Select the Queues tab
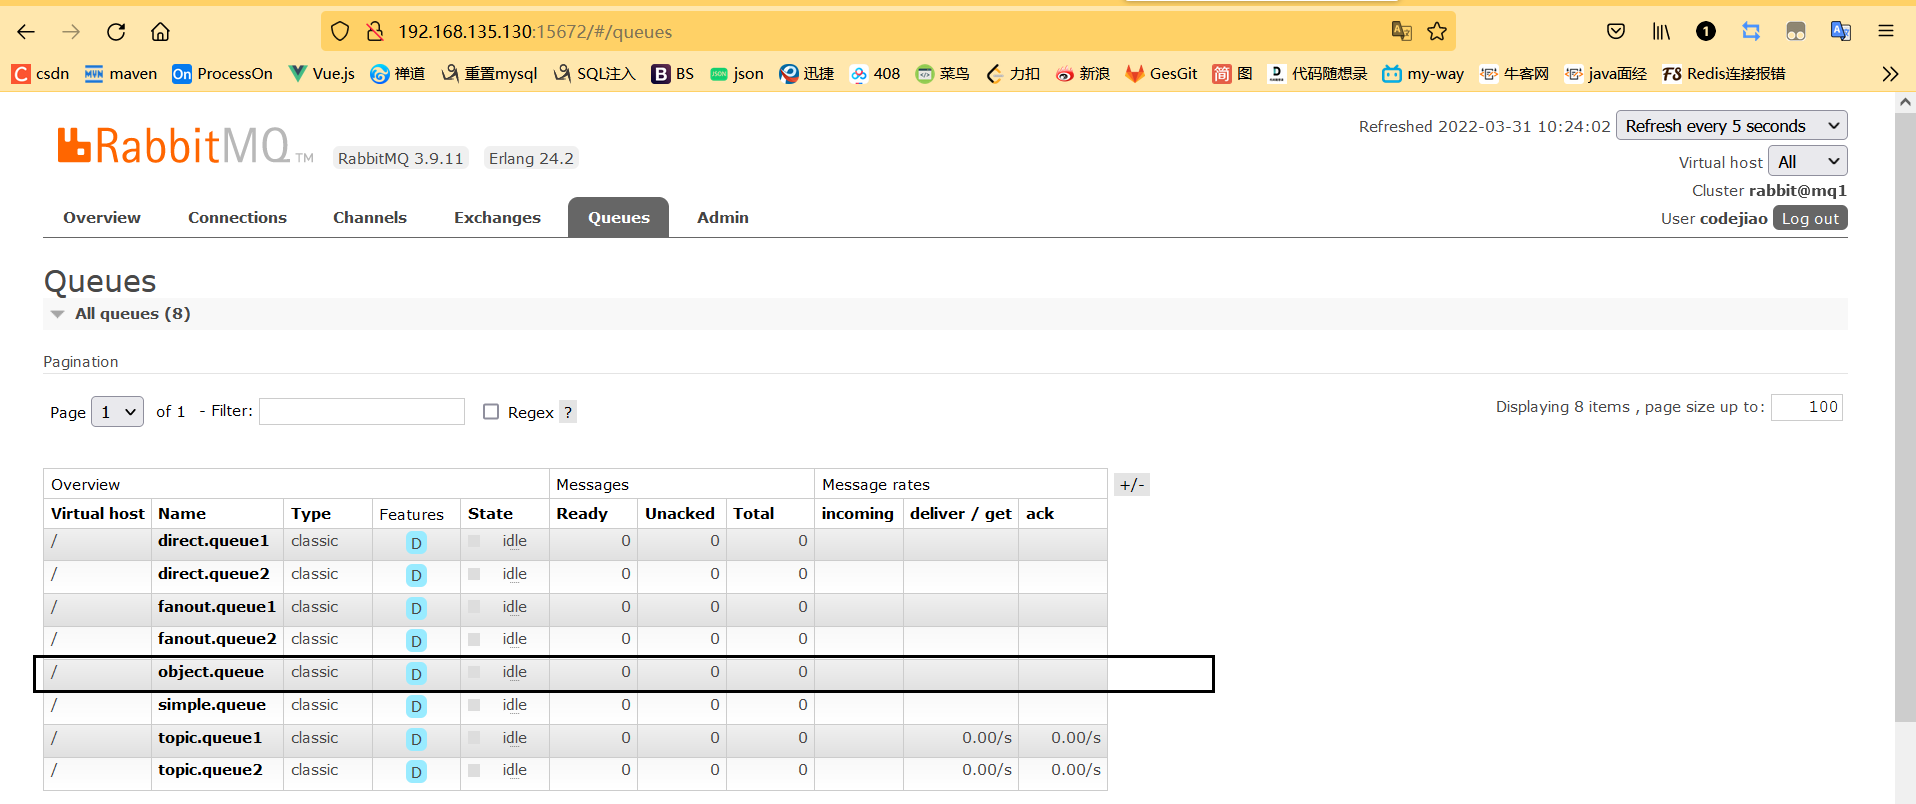The width and height of the screenshot is (1916, 804). pos(619,218)
